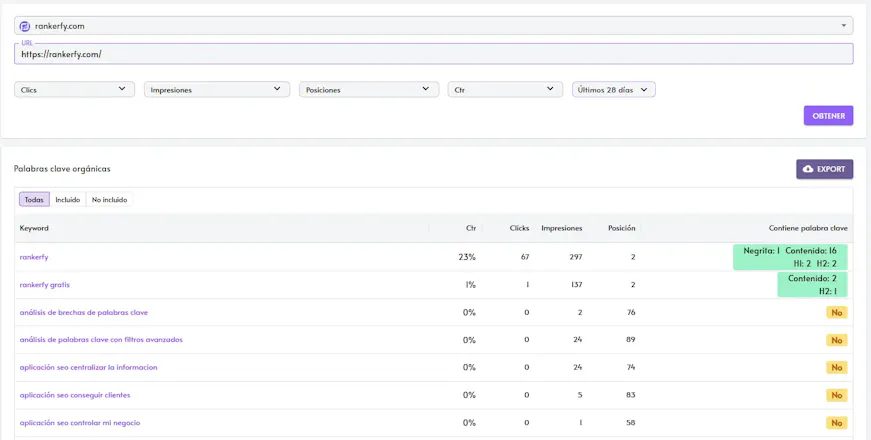Open the Últimos 28 días date range dropdown
The width and height of the screenshot is (871, 440).
(x=614, y=89)
